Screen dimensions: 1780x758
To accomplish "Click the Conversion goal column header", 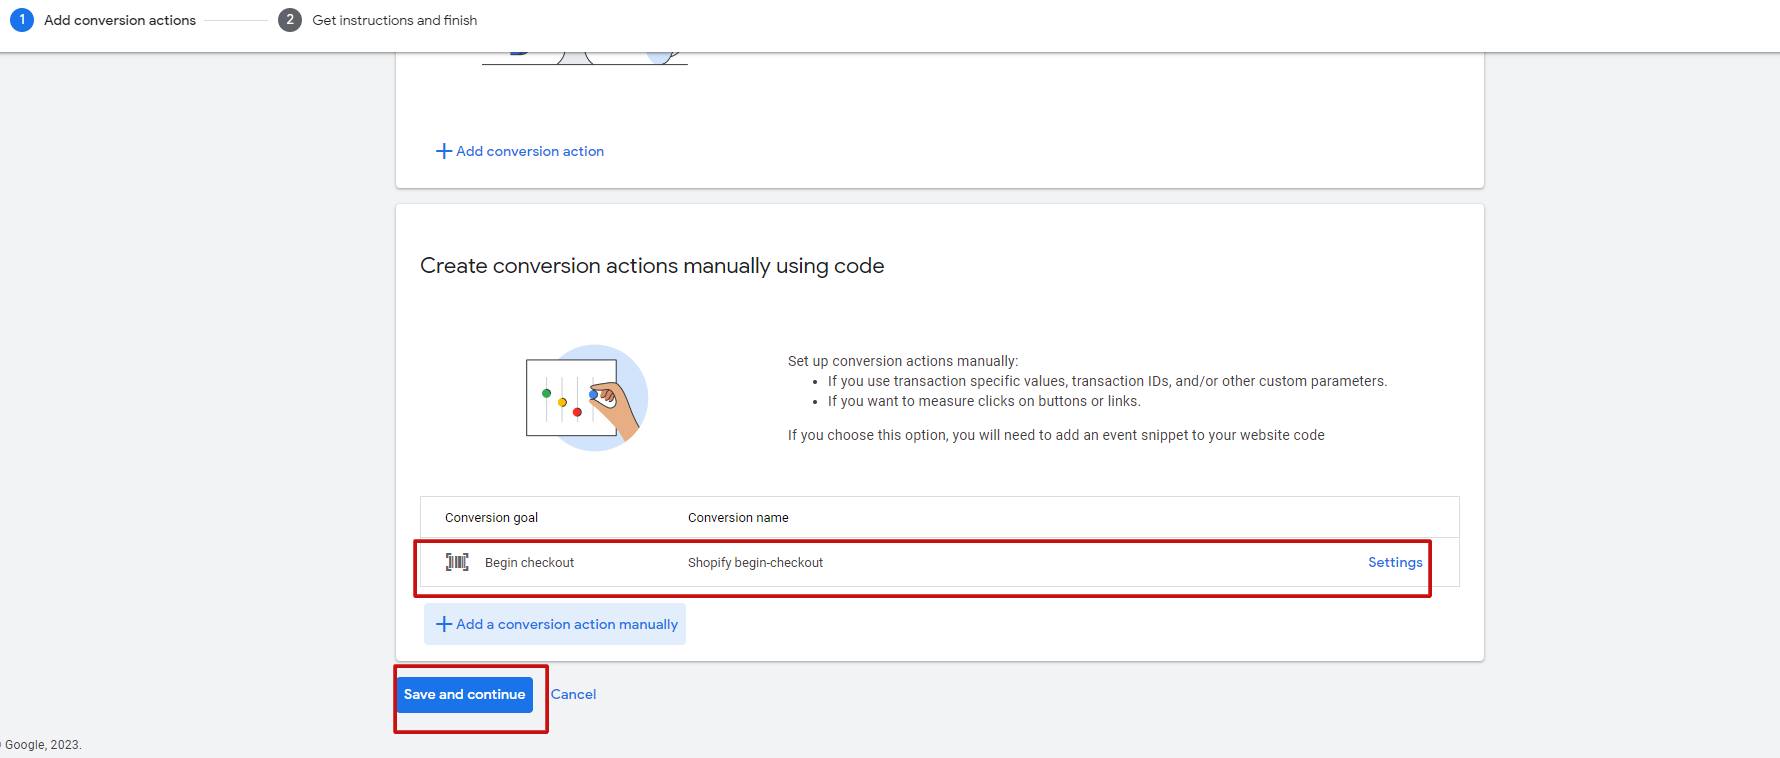I will [x=491, y=518].
